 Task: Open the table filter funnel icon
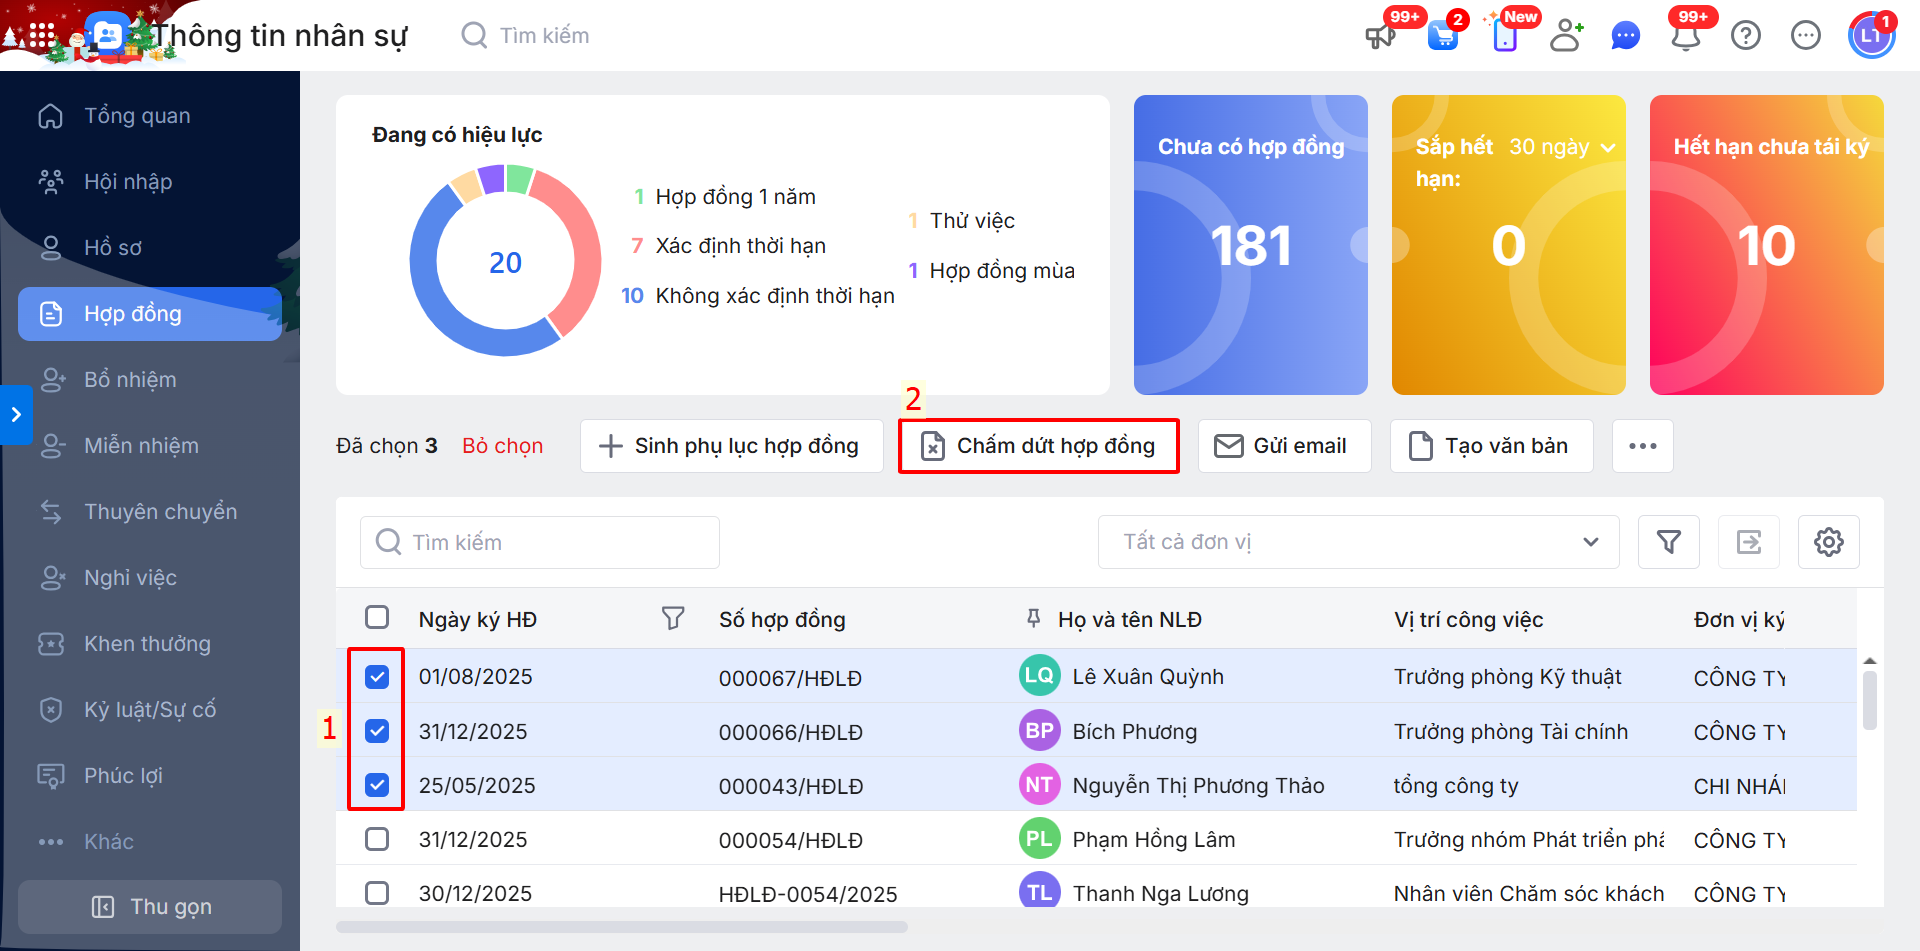point(1668,542)
